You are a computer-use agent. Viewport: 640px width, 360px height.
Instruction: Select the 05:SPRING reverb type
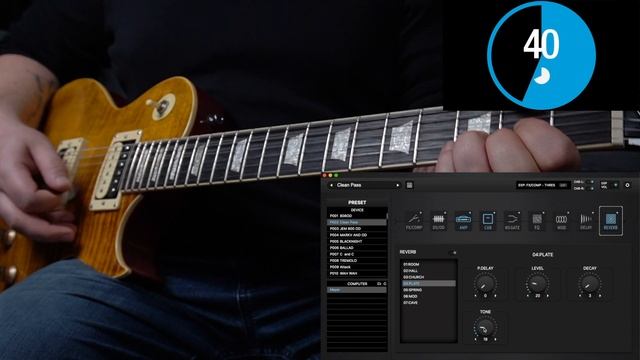(429, 290)
